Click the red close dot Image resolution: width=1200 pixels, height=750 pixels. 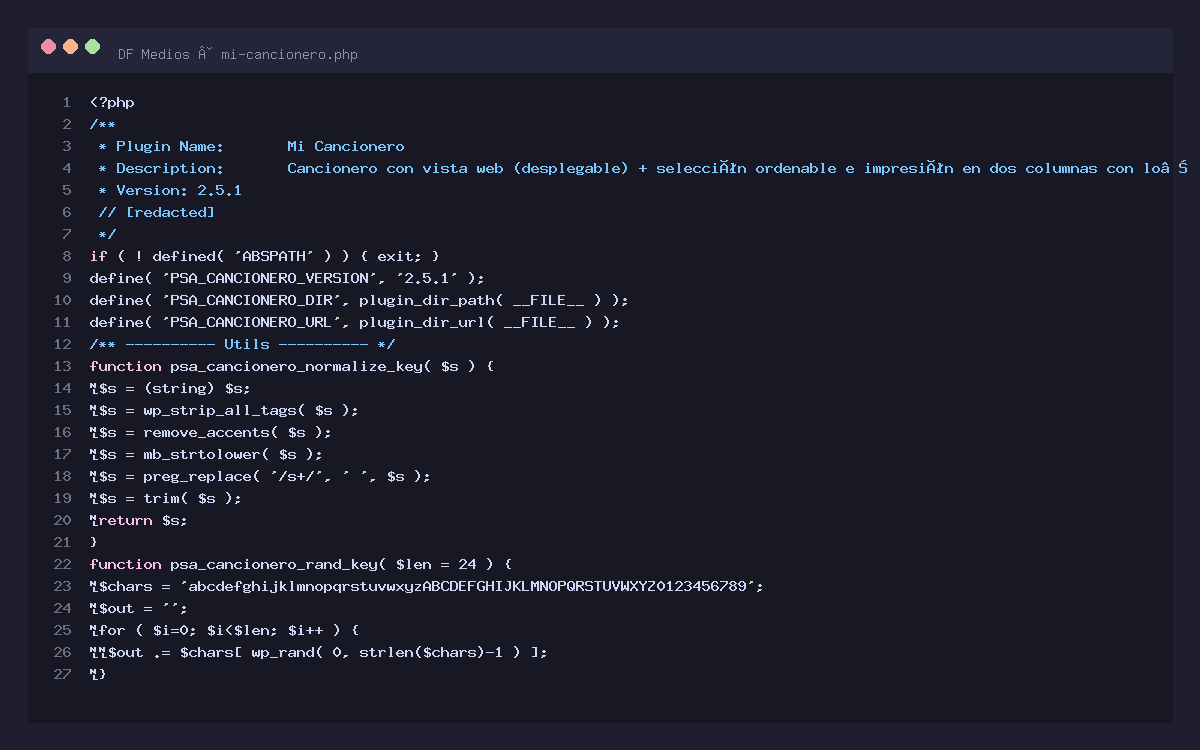pyautogui.click(x=48, y=46)
